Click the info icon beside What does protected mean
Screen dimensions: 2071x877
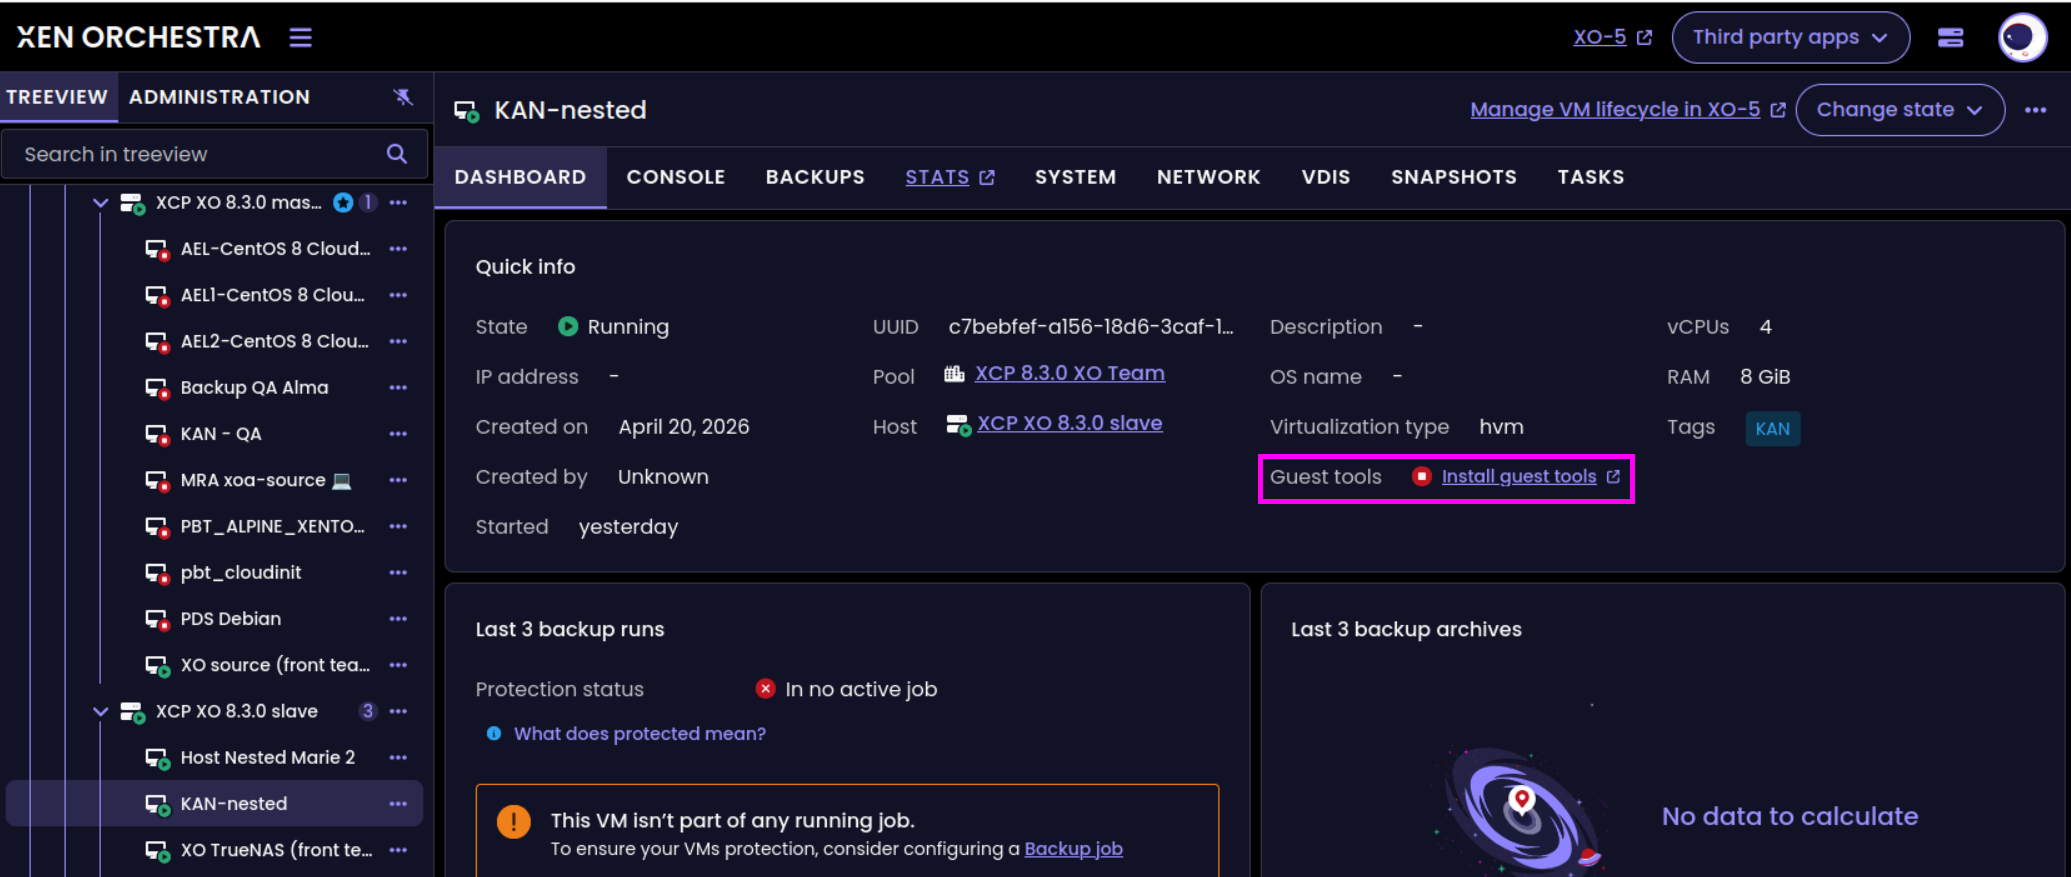(x=494, y=734)
